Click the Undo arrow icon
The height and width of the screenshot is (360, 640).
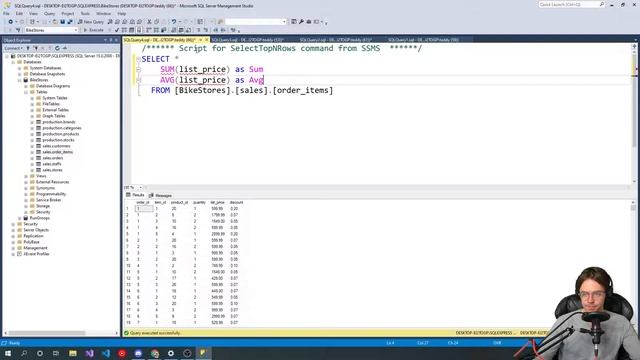tap(174, 22)
